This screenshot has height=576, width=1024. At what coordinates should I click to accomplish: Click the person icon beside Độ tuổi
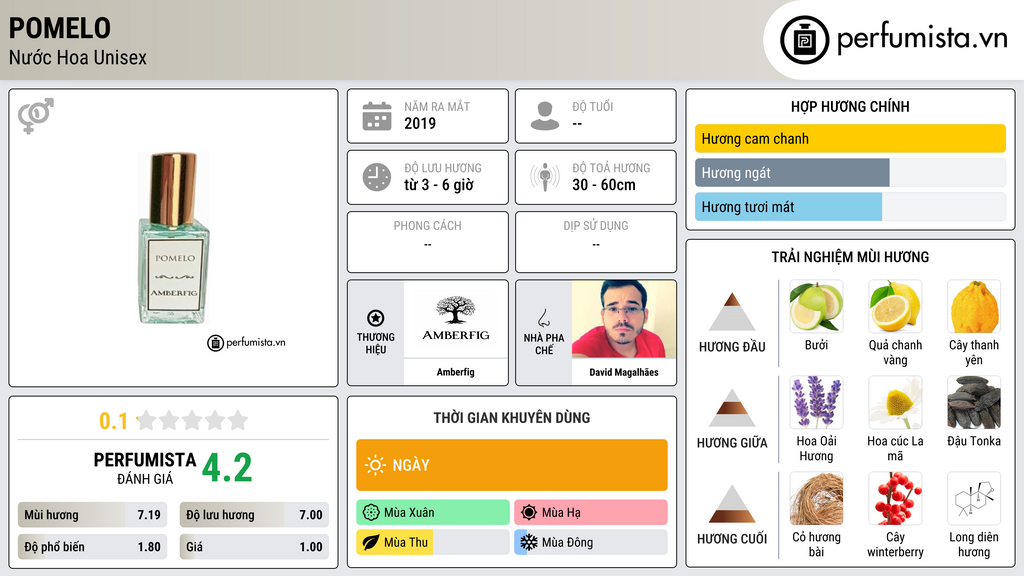pos(545,116)
